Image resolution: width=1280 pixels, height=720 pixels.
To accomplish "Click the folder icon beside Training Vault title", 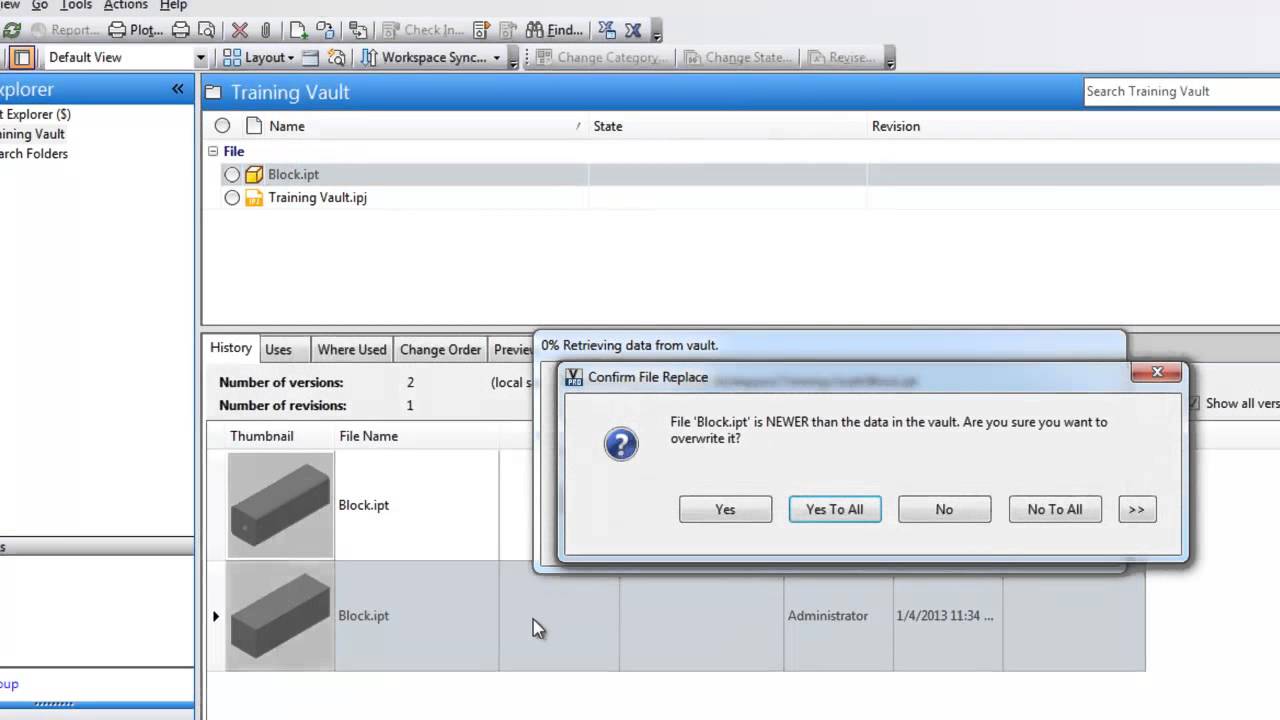I will pyautogui.click(x=213, y=92).
